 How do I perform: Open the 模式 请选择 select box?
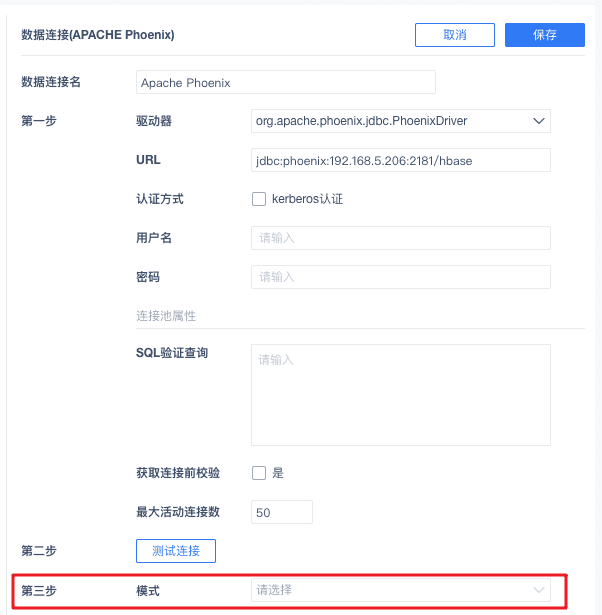coord(400,590)
